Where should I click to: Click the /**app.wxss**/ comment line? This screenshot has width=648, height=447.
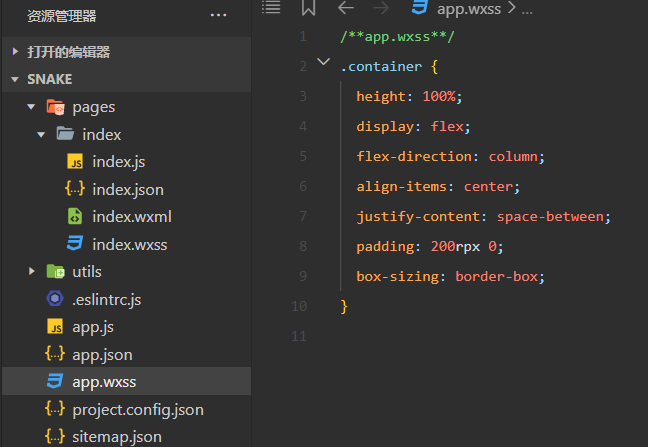[x=397, y=36]
